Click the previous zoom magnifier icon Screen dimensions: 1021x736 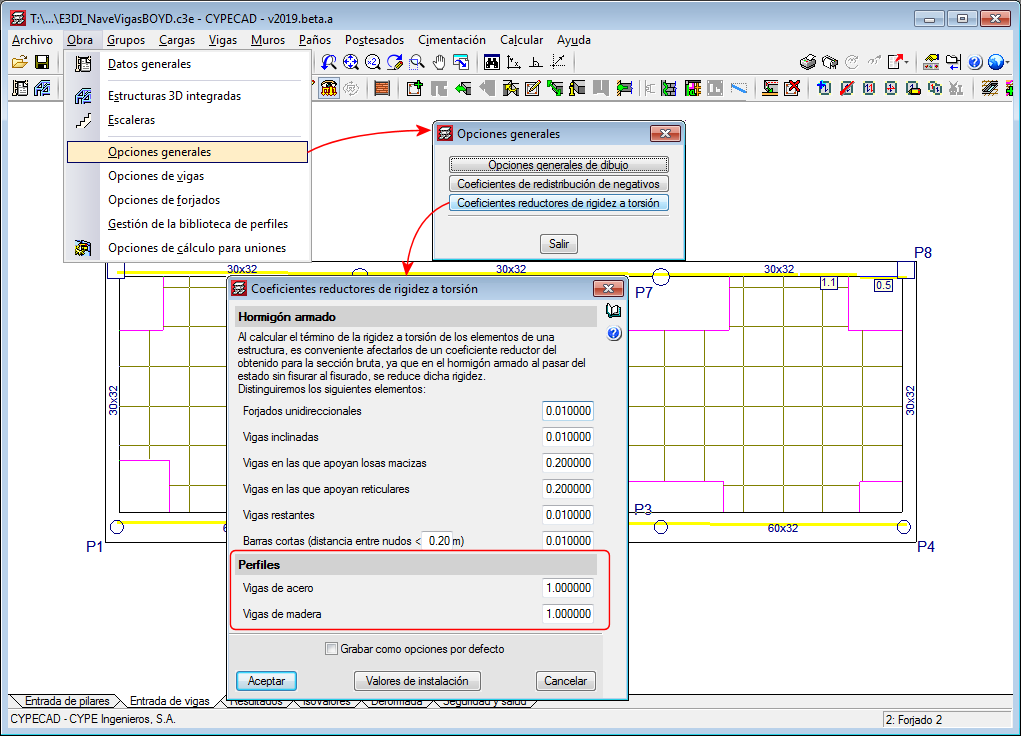(x=329, y=63)
